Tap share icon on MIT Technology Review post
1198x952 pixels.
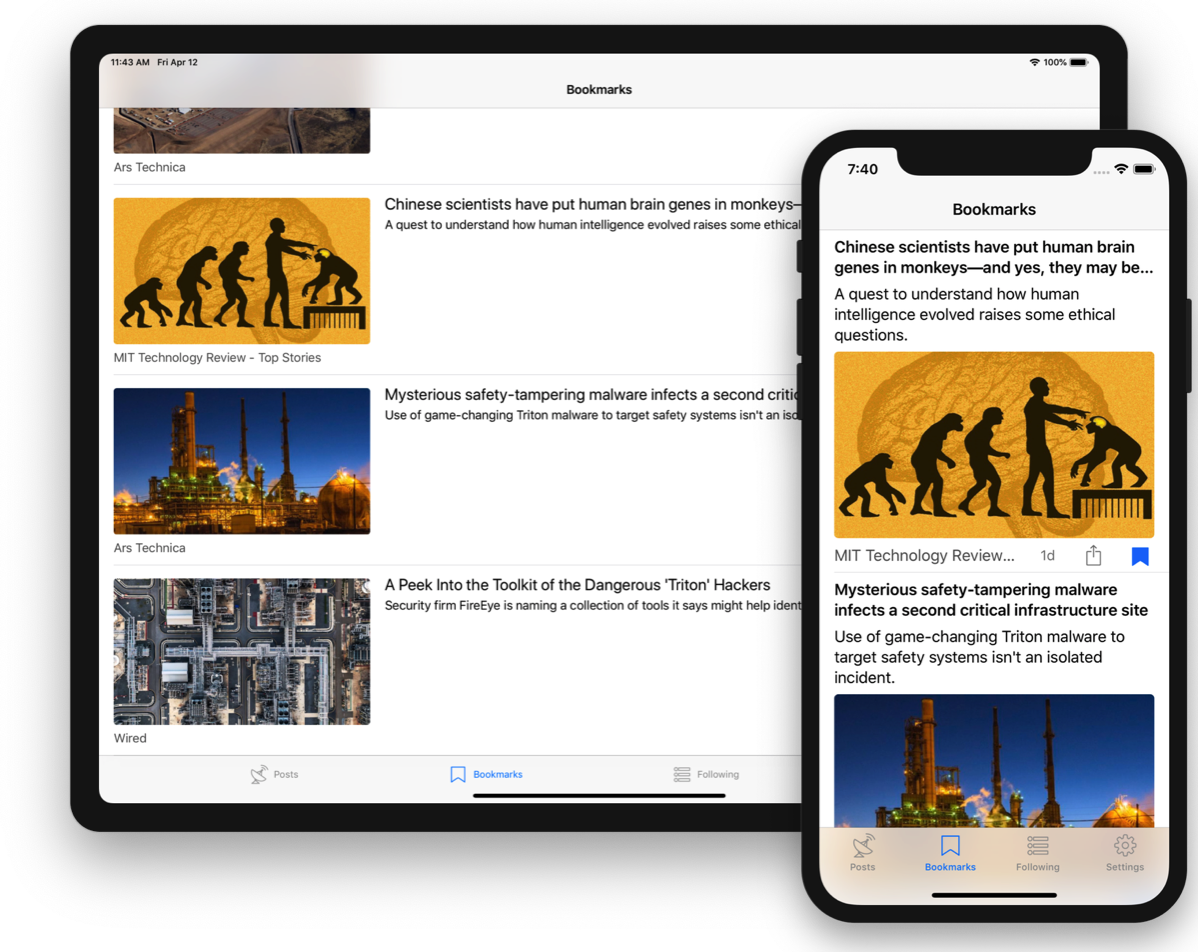click(1093, 555)
